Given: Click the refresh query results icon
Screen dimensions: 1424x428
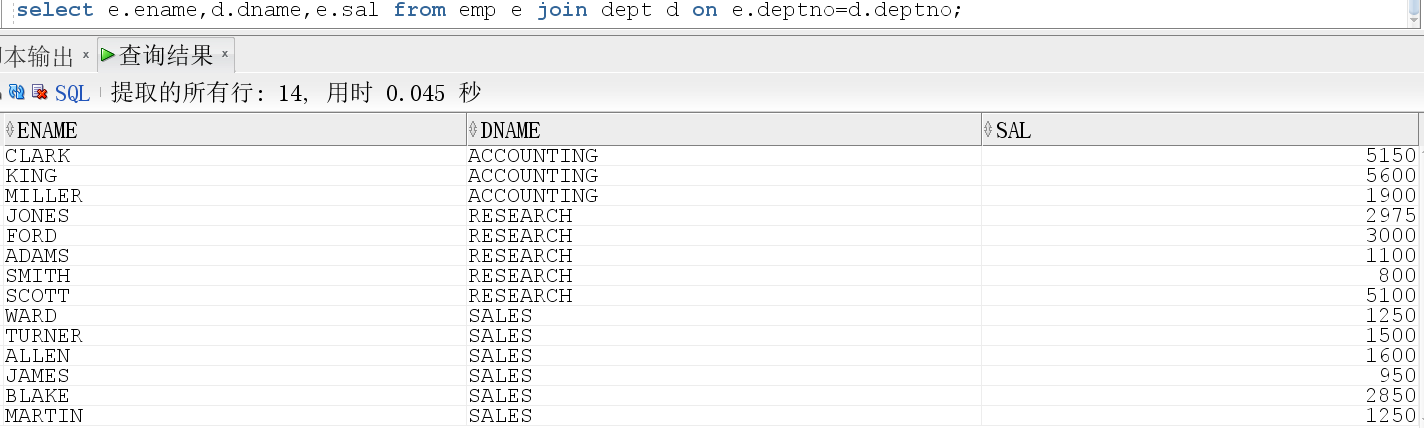Looking at the screenshot, I should click(17, 93).
